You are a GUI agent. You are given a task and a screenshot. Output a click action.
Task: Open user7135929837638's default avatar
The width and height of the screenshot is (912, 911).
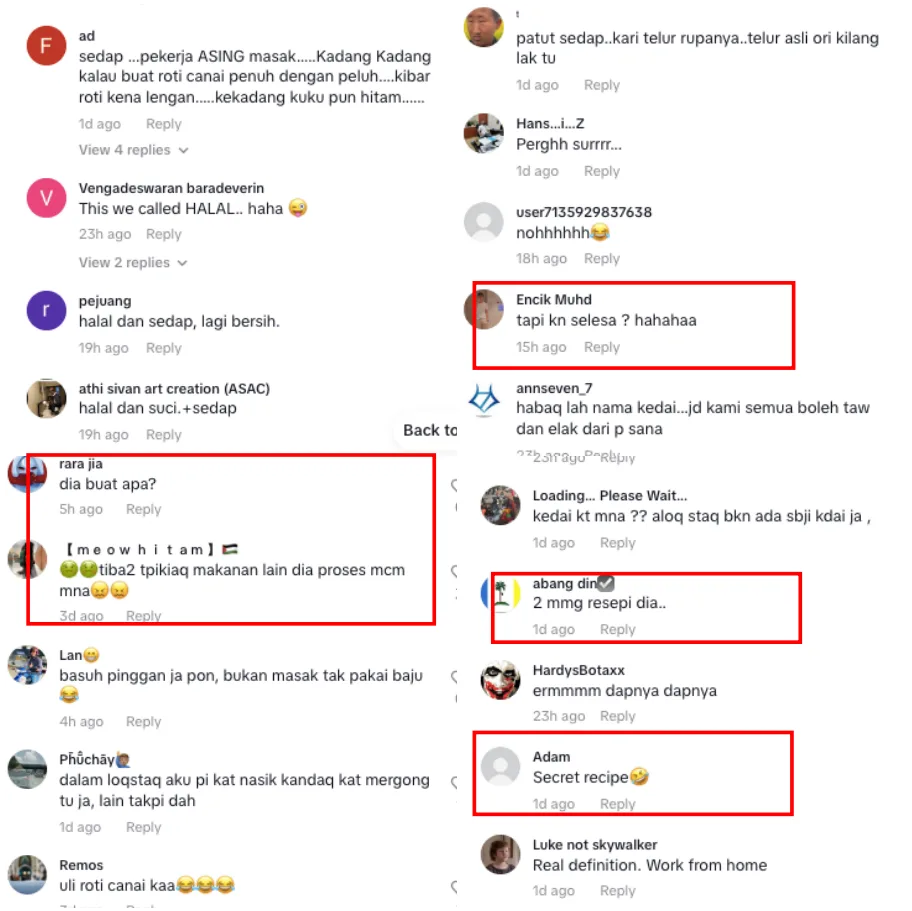(483, 222)
